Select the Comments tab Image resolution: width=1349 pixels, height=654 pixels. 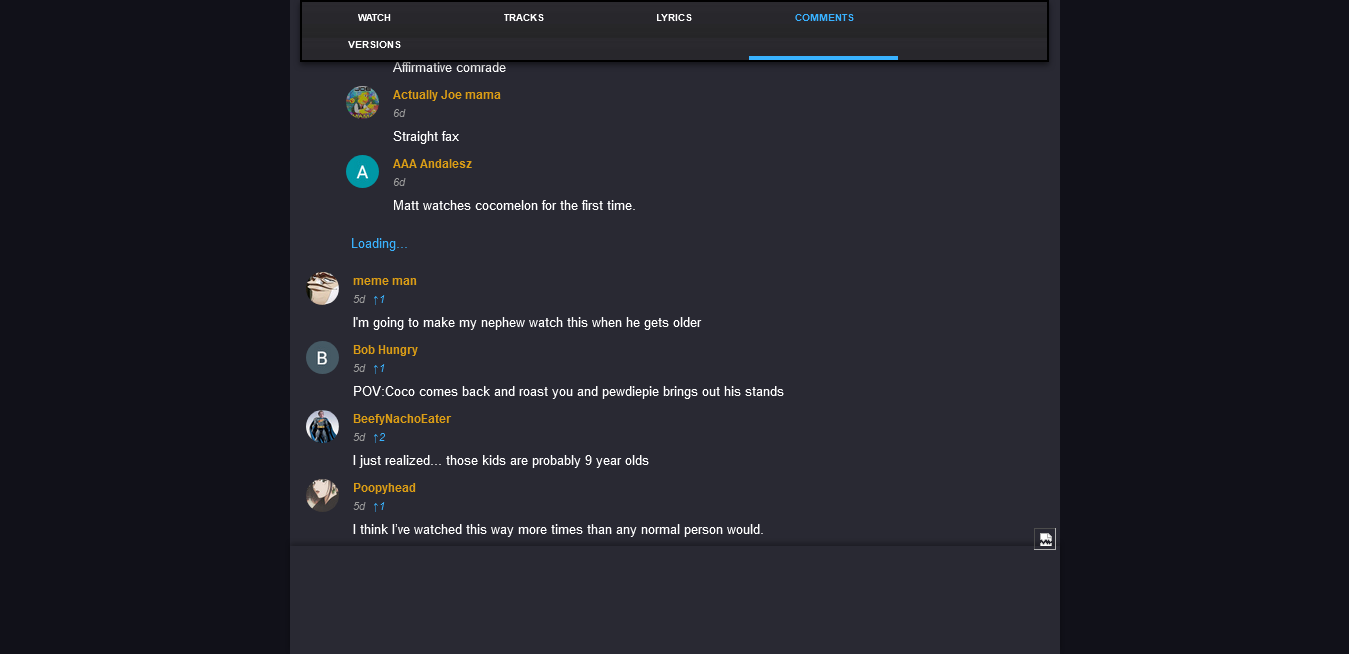click(824, 18)
